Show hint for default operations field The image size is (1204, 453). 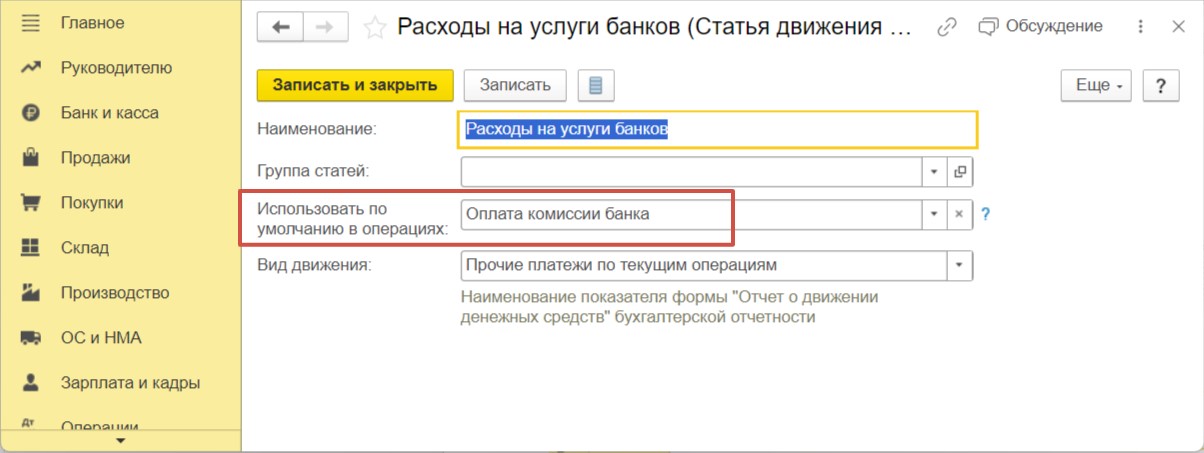pos(985,214)
